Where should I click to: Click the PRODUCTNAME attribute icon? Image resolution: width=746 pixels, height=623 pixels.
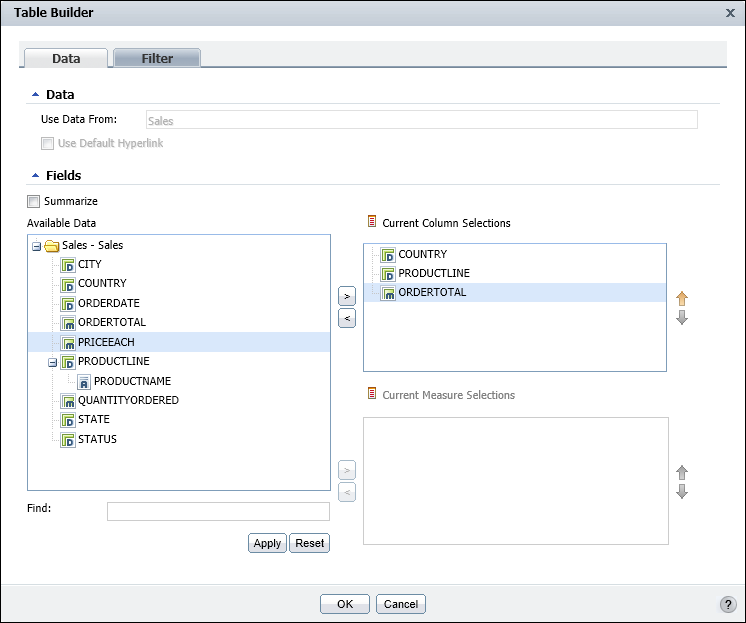(84, 381)
